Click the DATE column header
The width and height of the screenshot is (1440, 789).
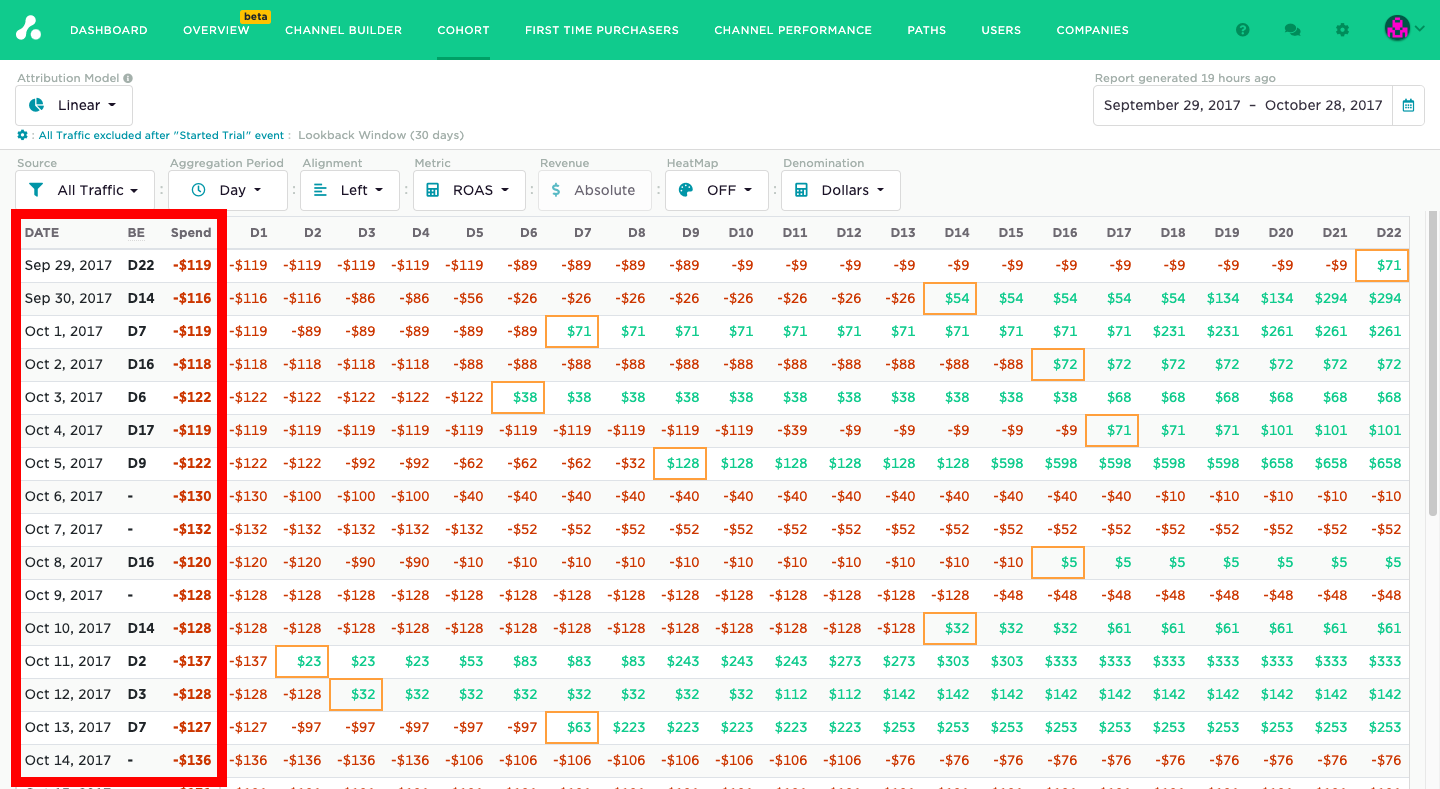[42, 233]
